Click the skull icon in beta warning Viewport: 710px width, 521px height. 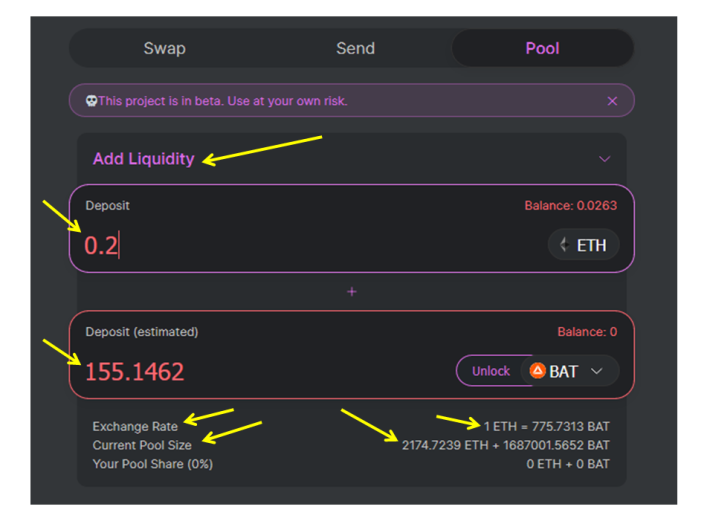(91, 101)
